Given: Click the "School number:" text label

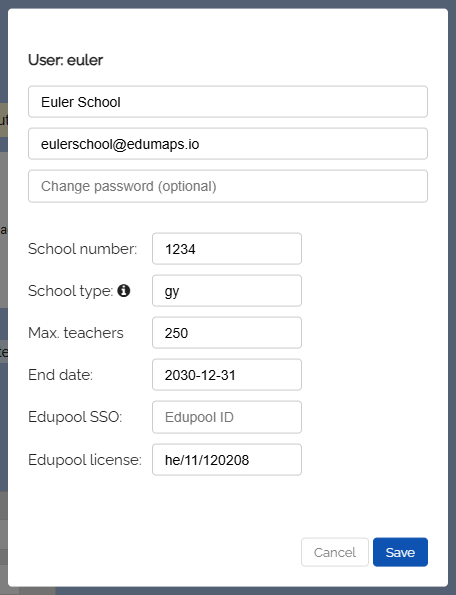Looking at the screenshot, I should click(83, 249).
